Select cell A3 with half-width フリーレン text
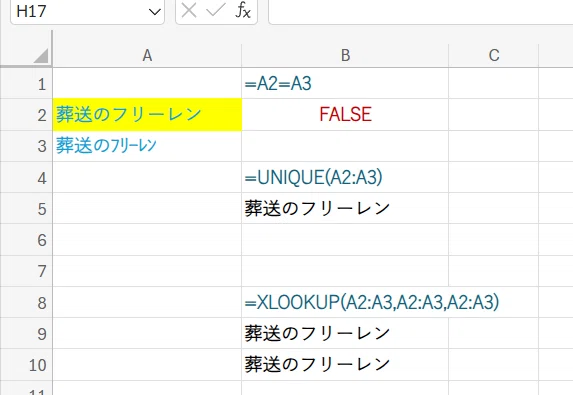The width and height of the screenshot is (573, 395). click(x=147, y=146)
